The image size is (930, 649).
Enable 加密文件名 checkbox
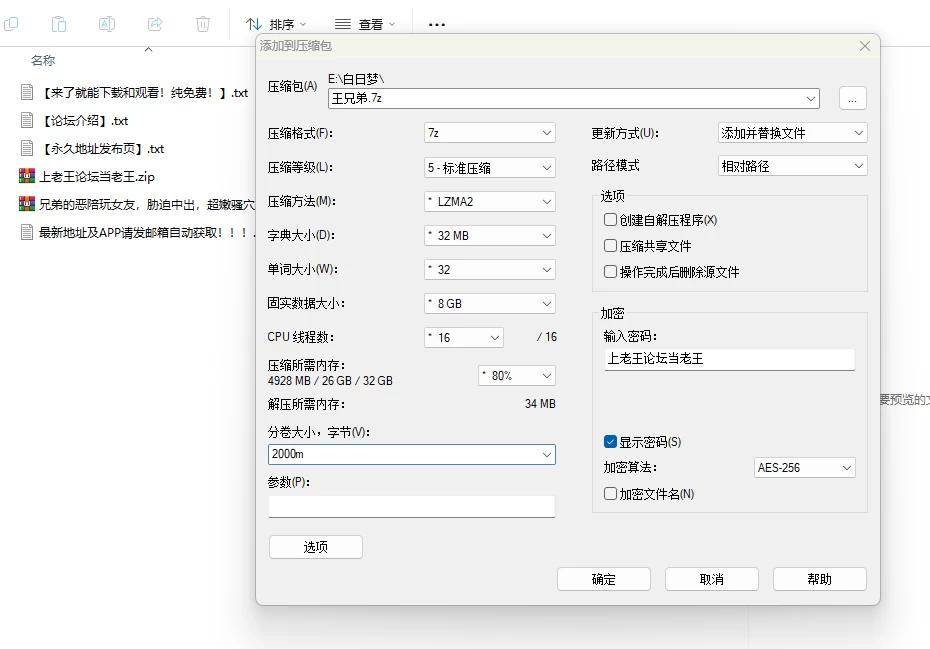pyautogui.click(x=610, y=494)
